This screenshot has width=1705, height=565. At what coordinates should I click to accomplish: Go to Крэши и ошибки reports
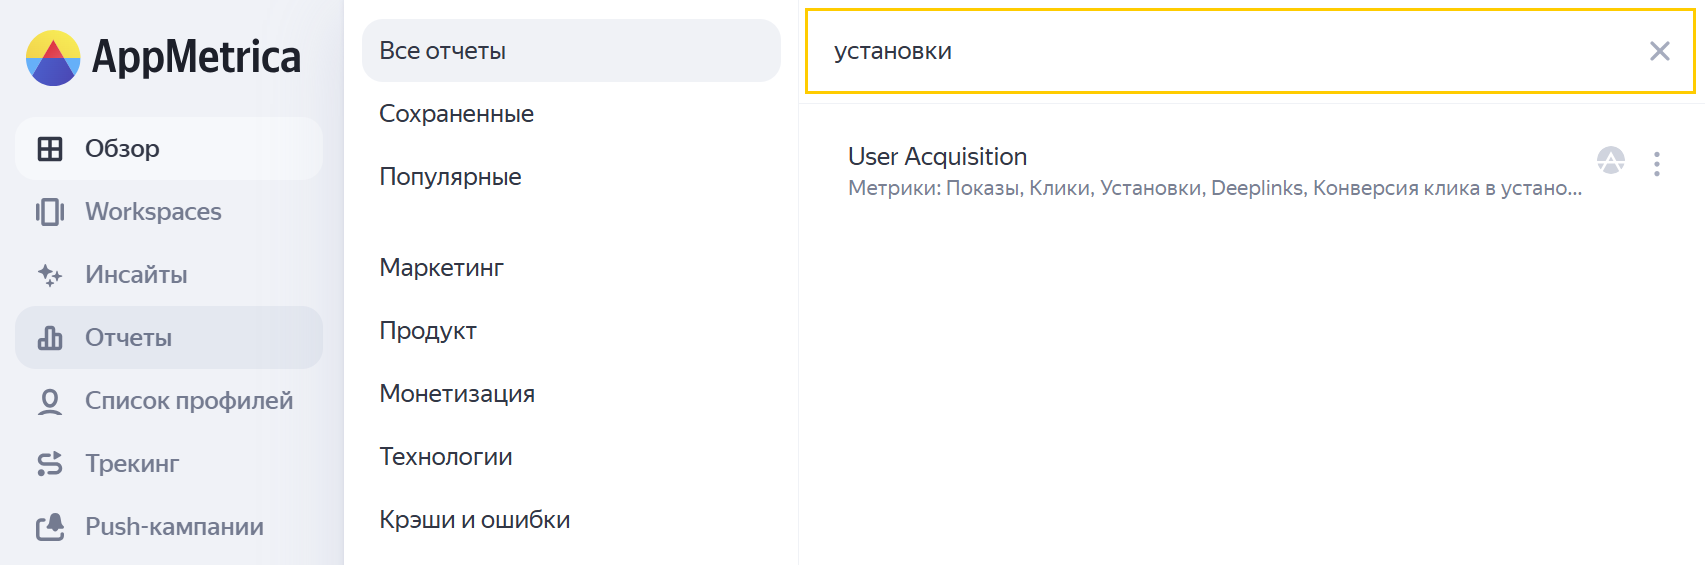475,520
